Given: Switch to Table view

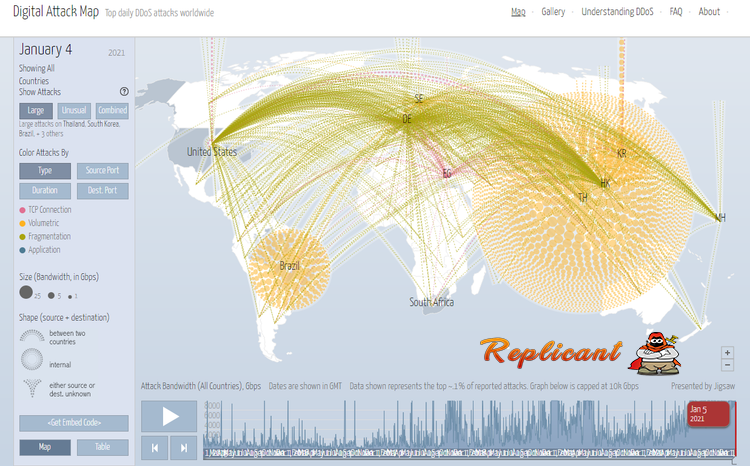Looking at the screenshot, I should pos(102,447).
